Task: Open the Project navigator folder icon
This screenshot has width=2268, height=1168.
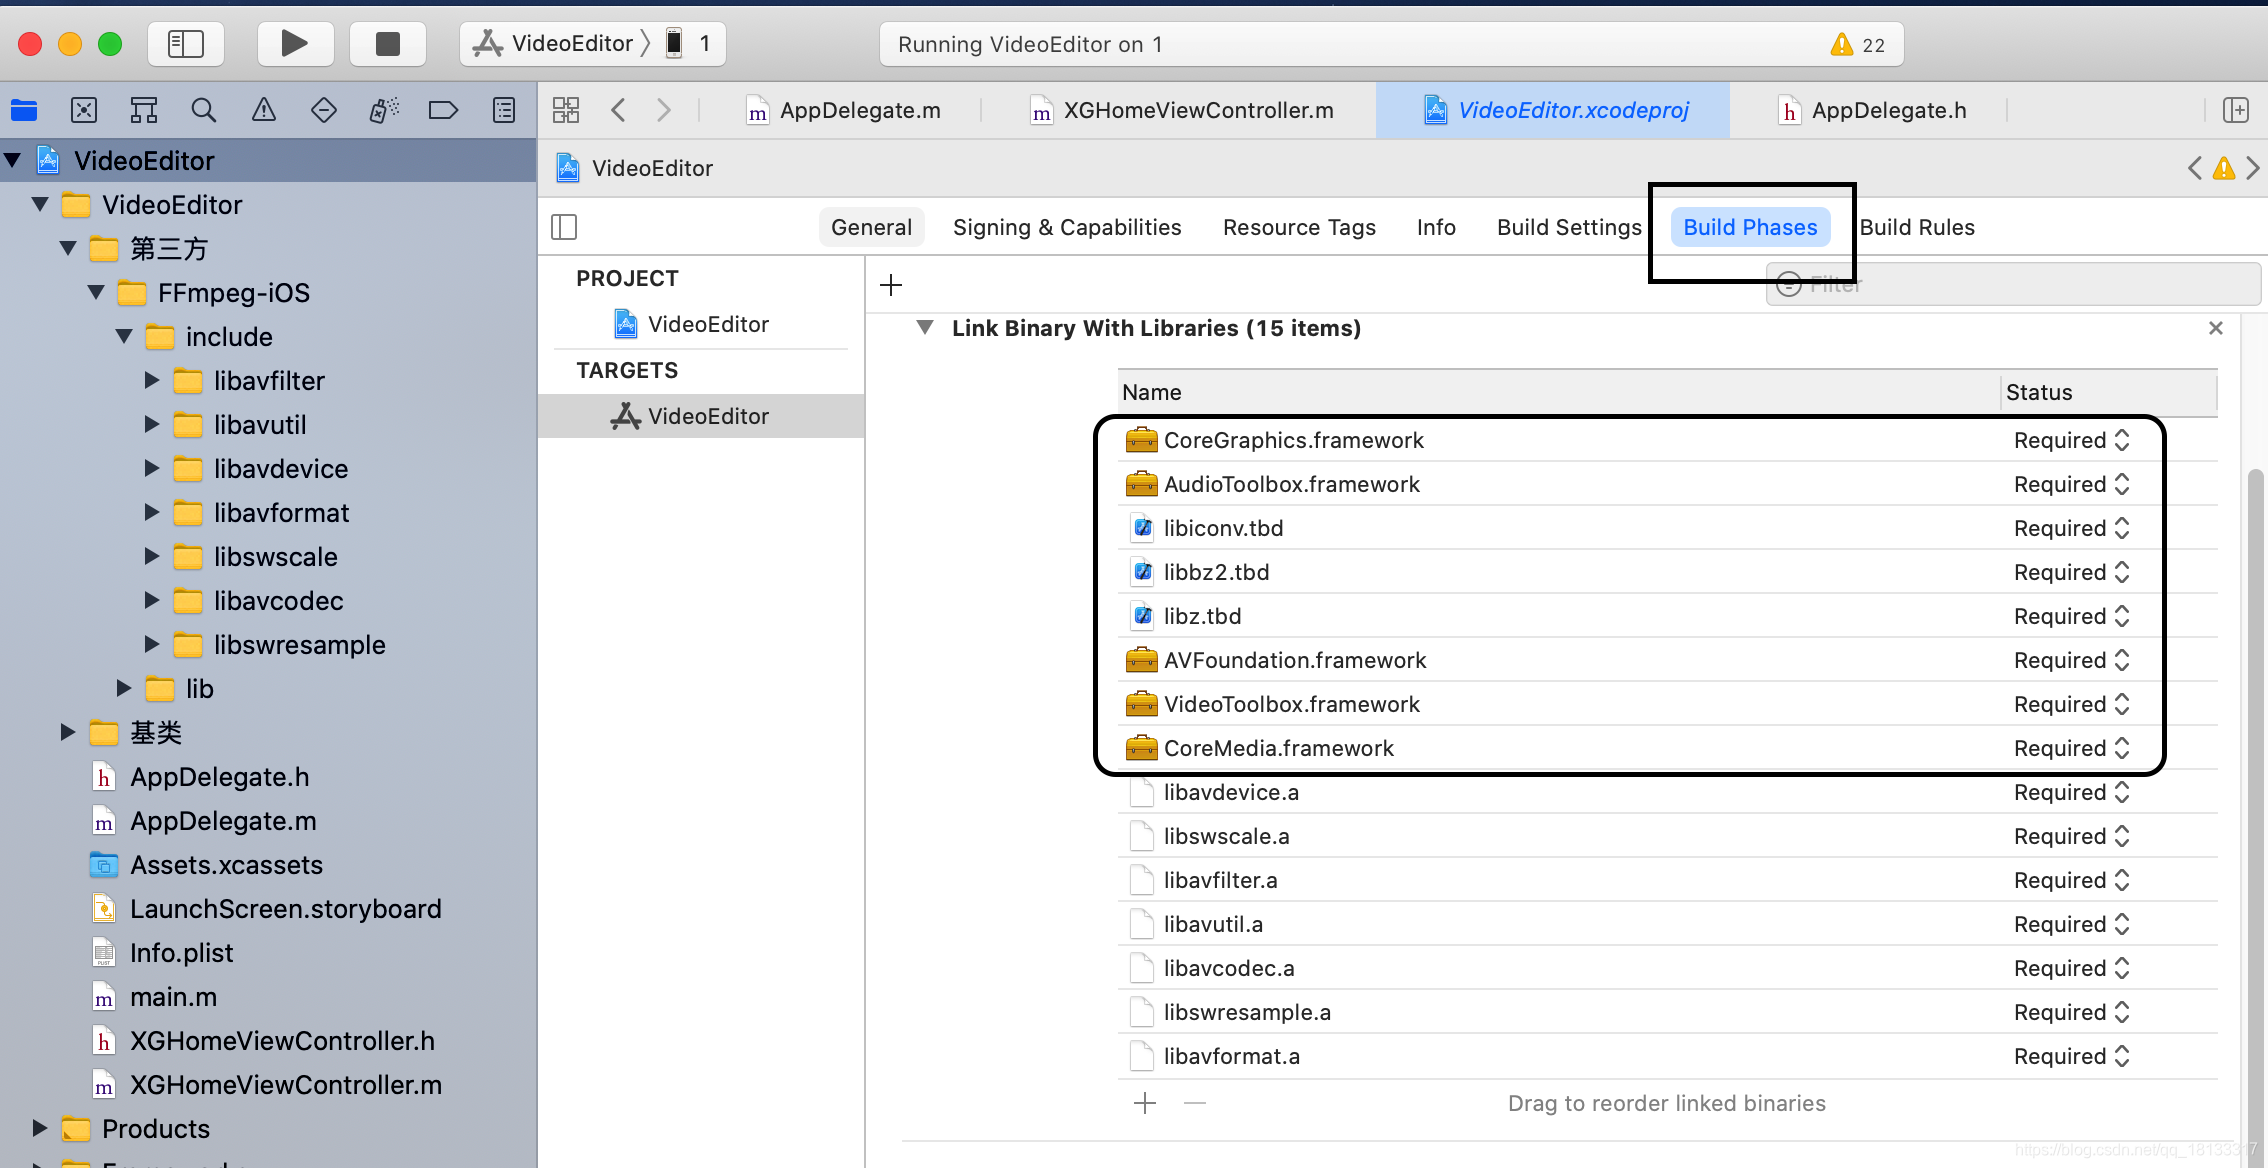Action: (x=24, y=110)
